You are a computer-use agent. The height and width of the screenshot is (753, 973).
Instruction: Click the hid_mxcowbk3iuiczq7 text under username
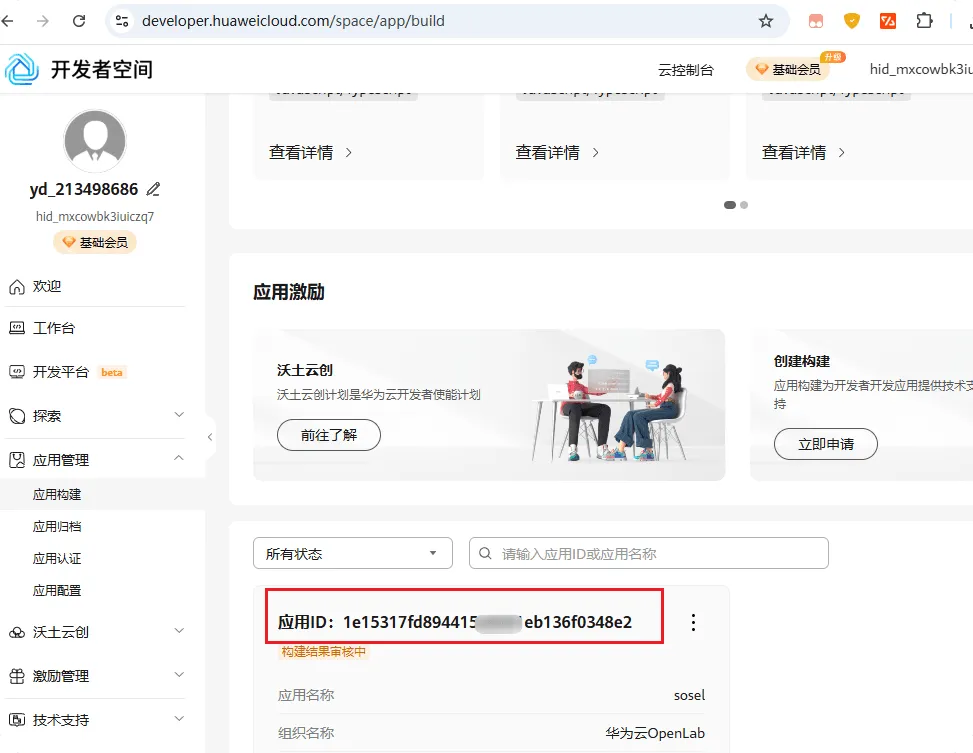click(x=95, y=217)
